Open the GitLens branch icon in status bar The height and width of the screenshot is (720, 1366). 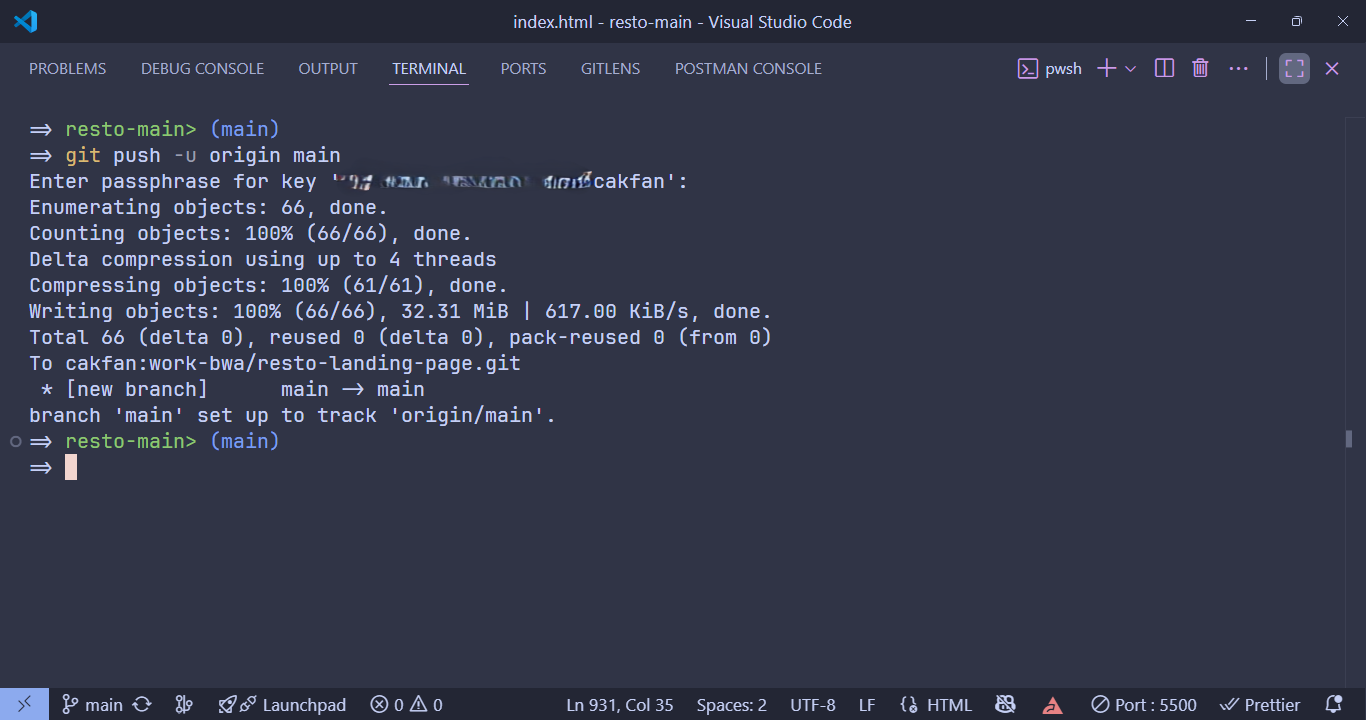184,704
